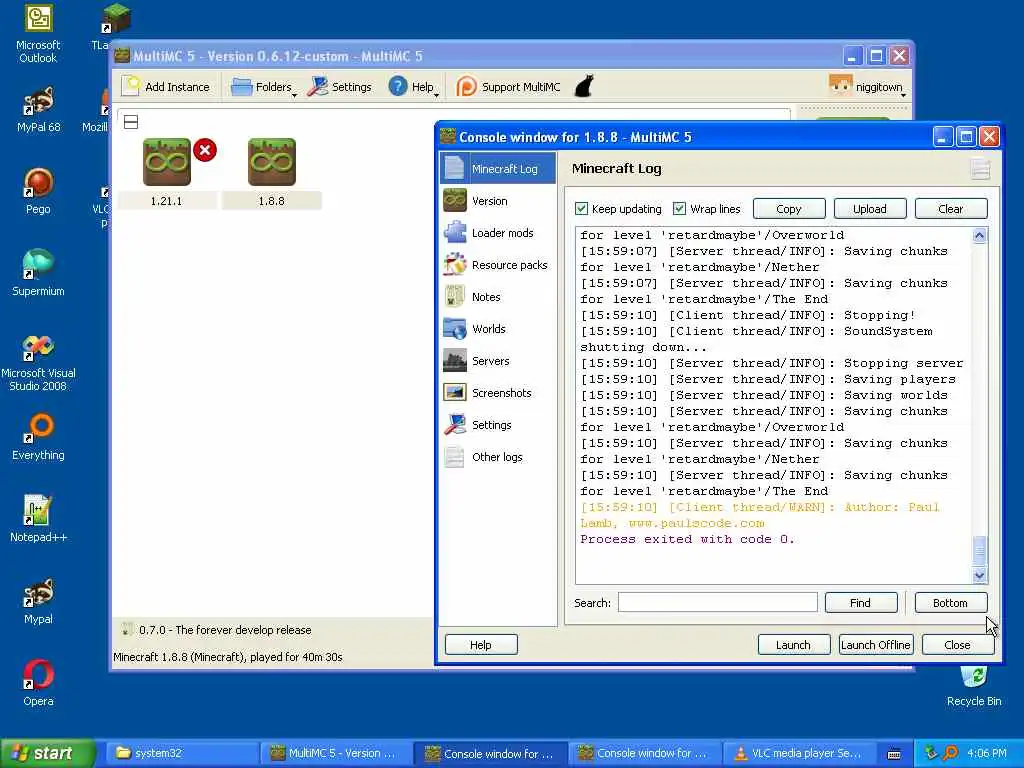Click the Close button in console footer
The image size is (1024, 768).
[x=957, y=645]
